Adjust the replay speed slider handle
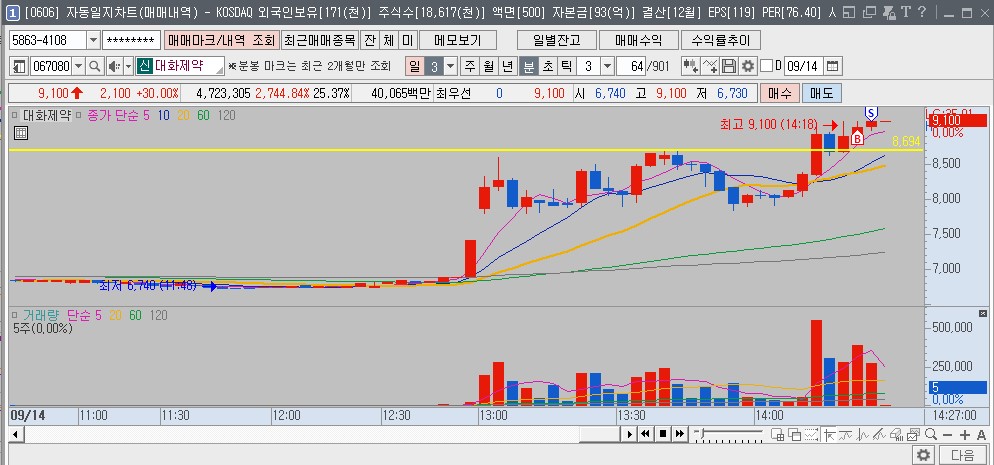Viewport: 994px width, 465px height. 700,434
